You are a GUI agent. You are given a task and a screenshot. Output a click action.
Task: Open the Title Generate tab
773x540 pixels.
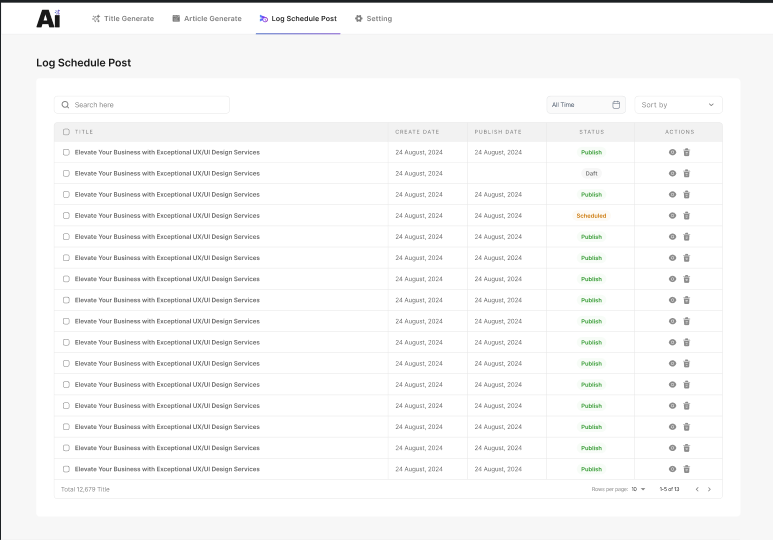pyautogui.click(x=123, y=19)
